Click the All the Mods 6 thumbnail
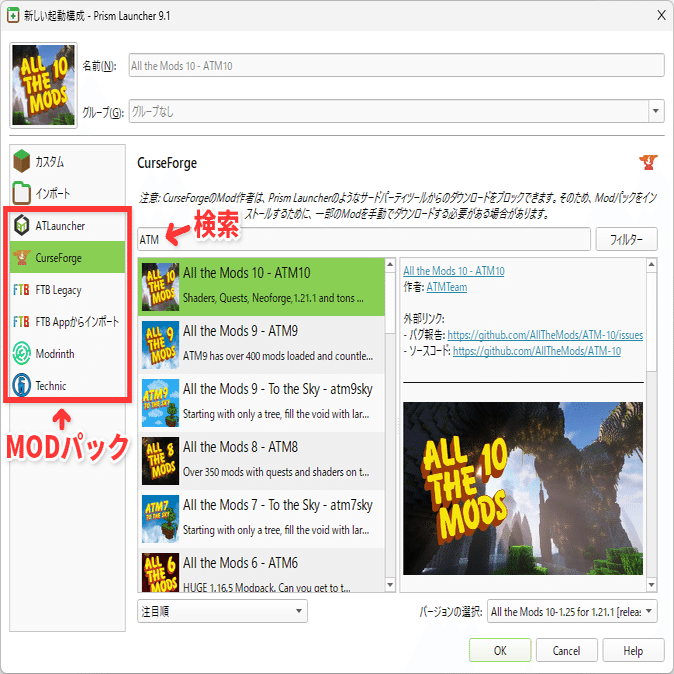Screen dimensions: 674x674 pos(160,572)
